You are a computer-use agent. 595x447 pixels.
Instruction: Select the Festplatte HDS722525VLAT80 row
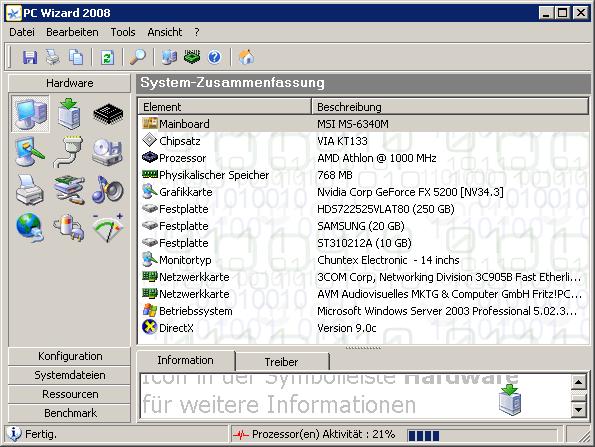pyautogui.click(x=364, y=209)
